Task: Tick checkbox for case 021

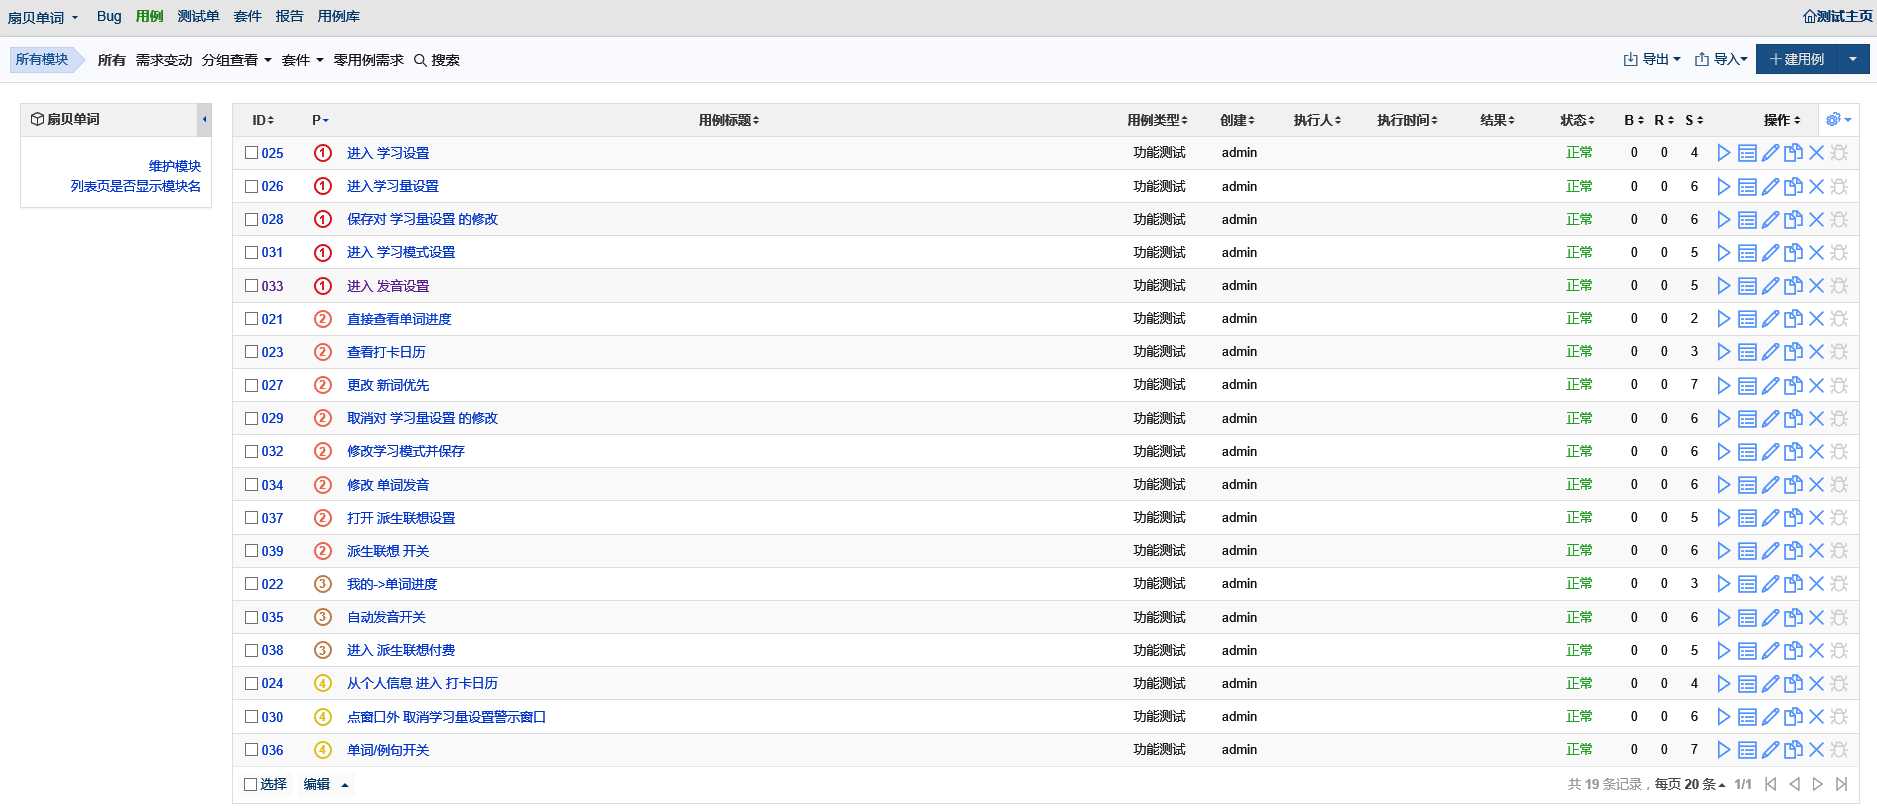Action: click(252, 319)
